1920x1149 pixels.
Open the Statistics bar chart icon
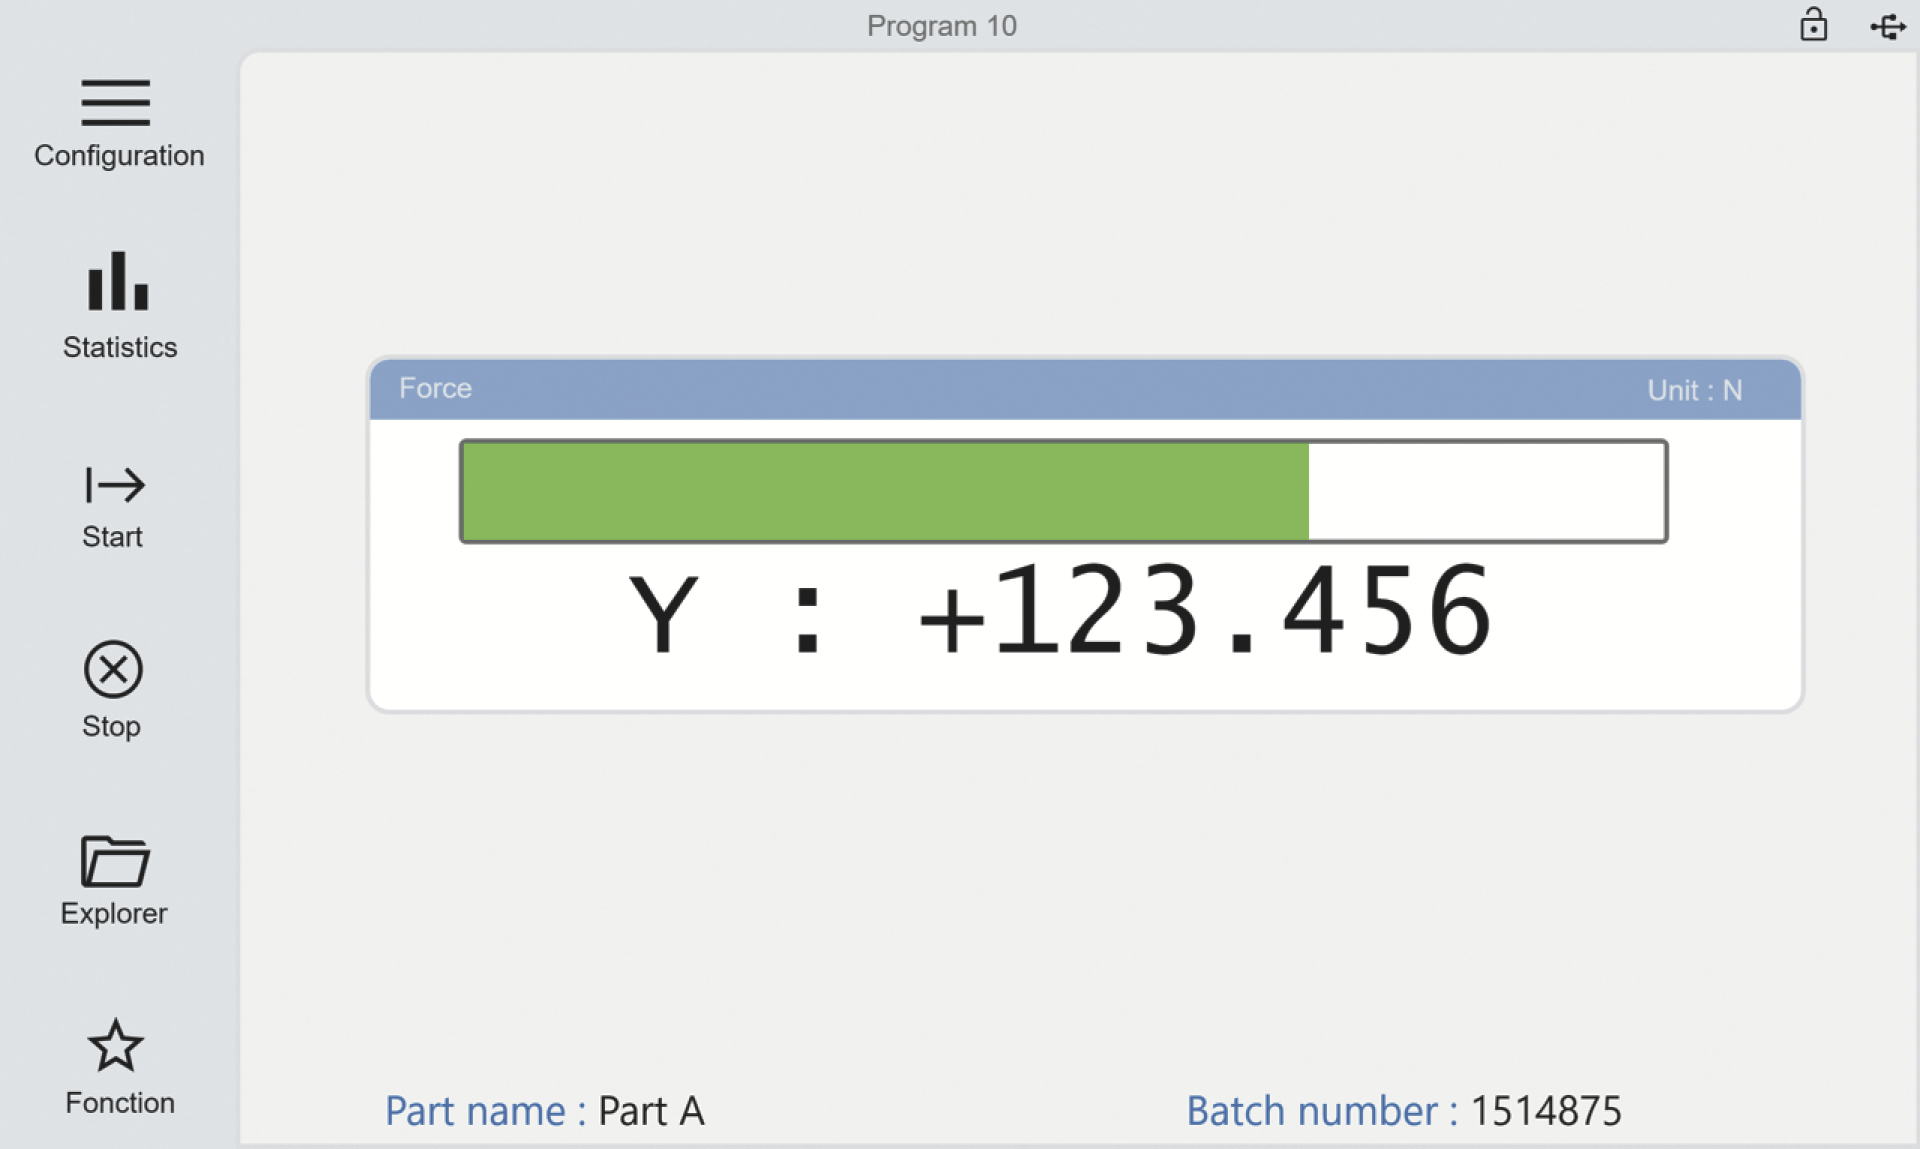point(118,282)
